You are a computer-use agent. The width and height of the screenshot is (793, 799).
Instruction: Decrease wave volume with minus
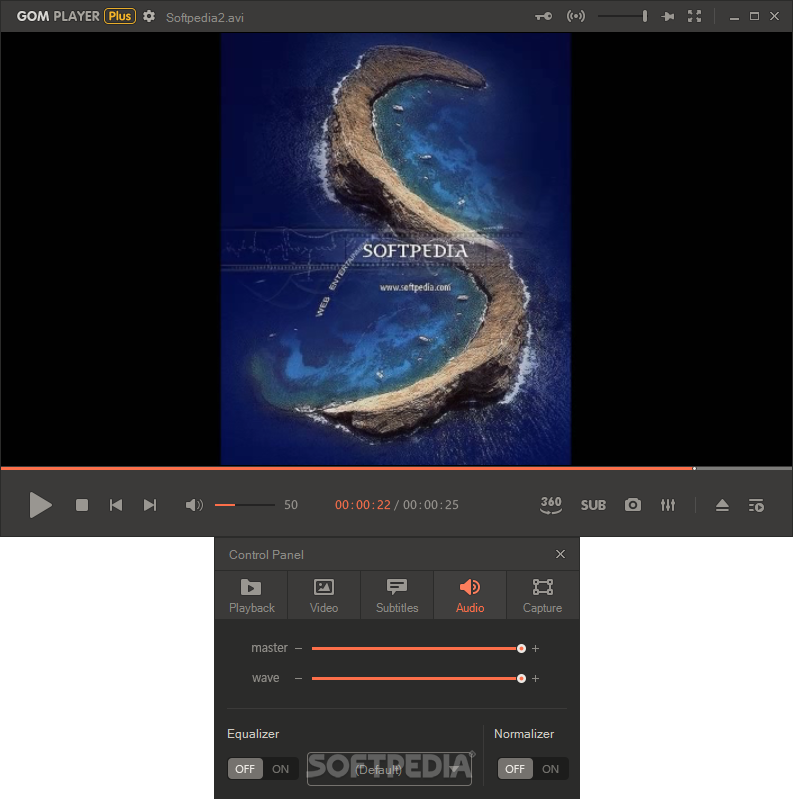click(299, 678)
